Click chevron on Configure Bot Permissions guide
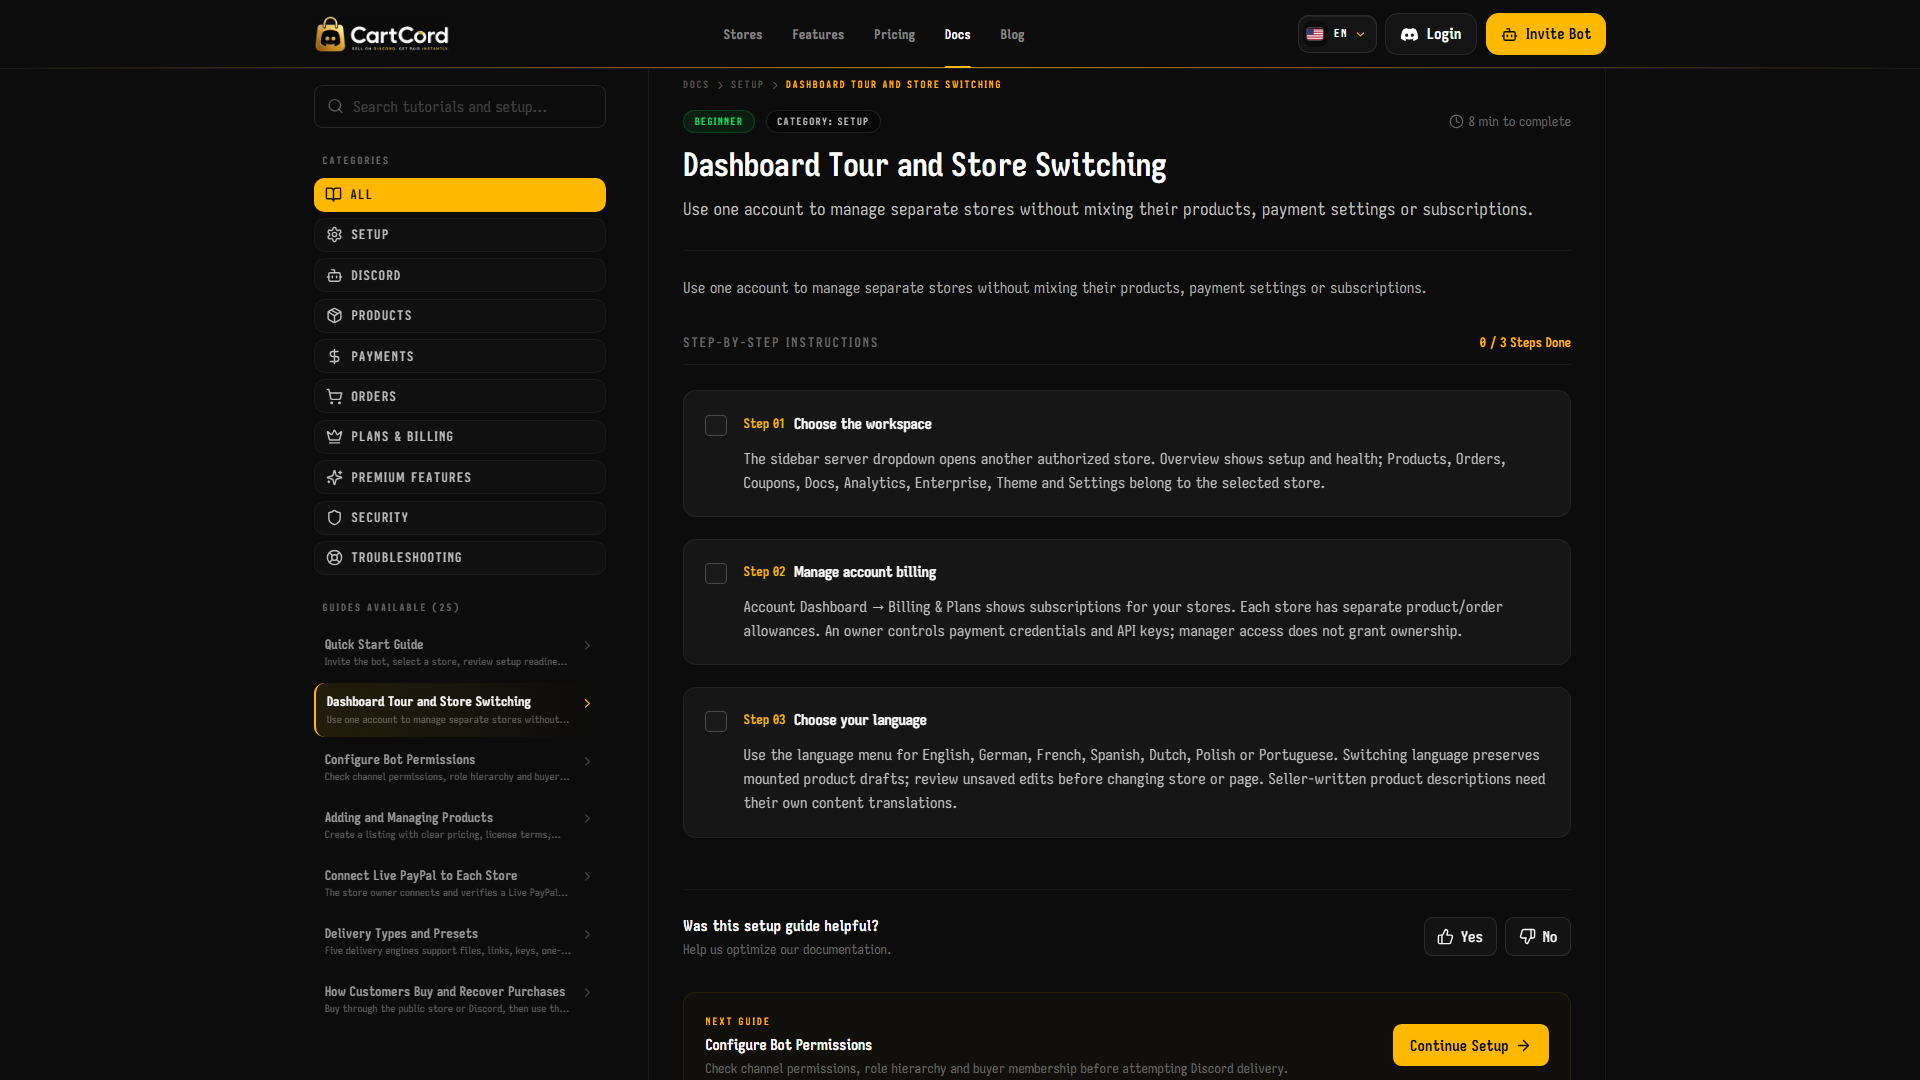This screenshot has height=1080, width=1920. click(x=587, y=762)
